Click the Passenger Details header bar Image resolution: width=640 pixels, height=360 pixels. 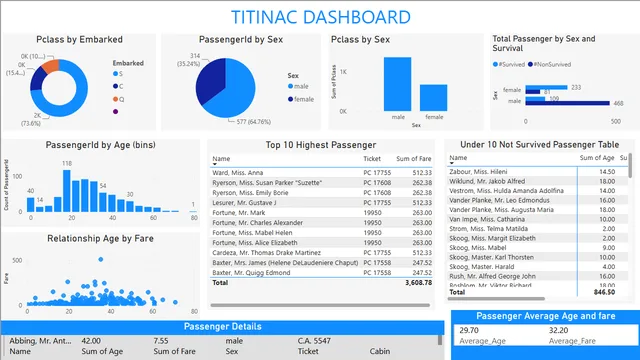(222, 327)
